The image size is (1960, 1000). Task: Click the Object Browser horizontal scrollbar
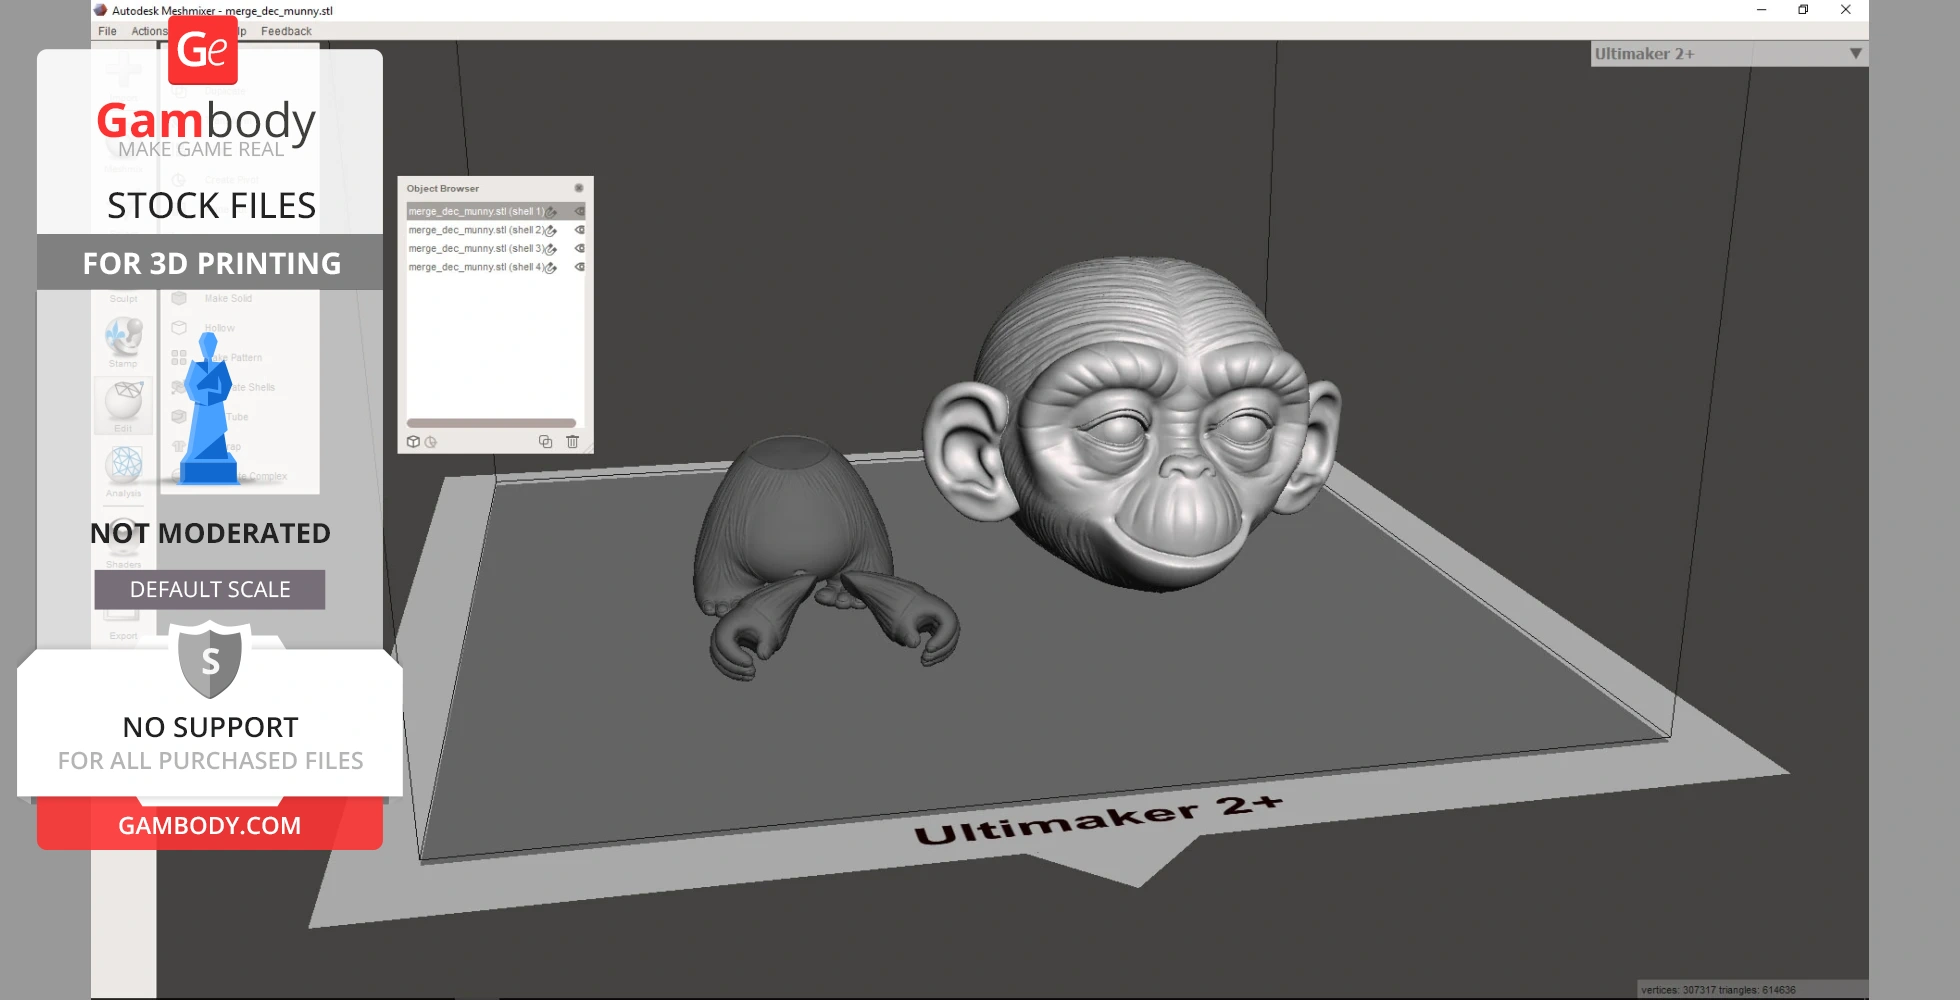490,423
